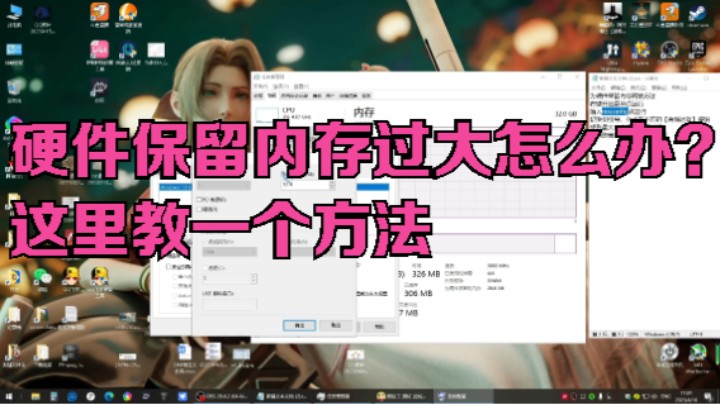Open the colorful round taskbar app
Viewport: 720px width, 404px height.
[127, 396]
